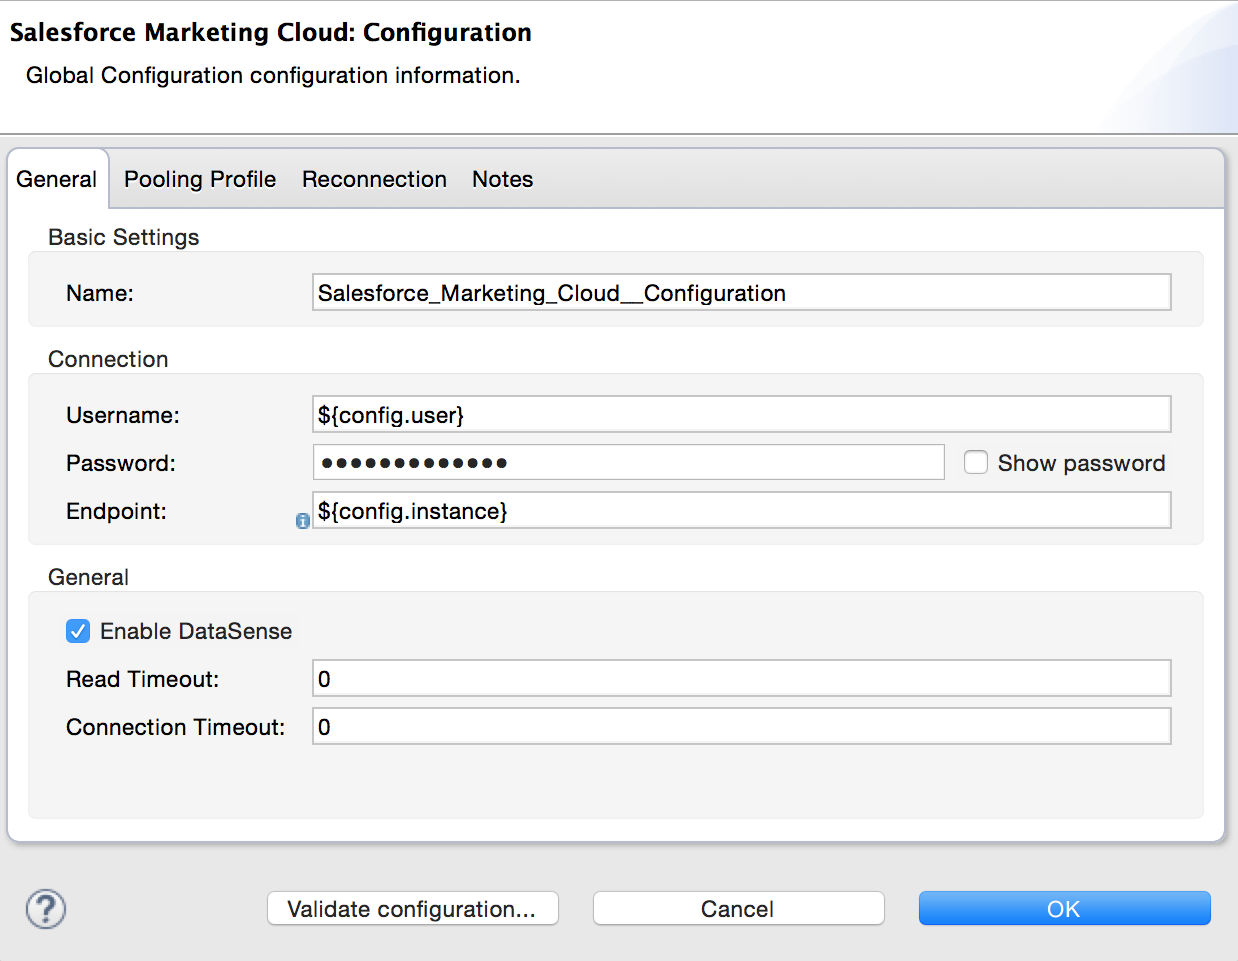Focus the Name input field
The width and height of the screenshot is (1238, 961).
(741, 293)
